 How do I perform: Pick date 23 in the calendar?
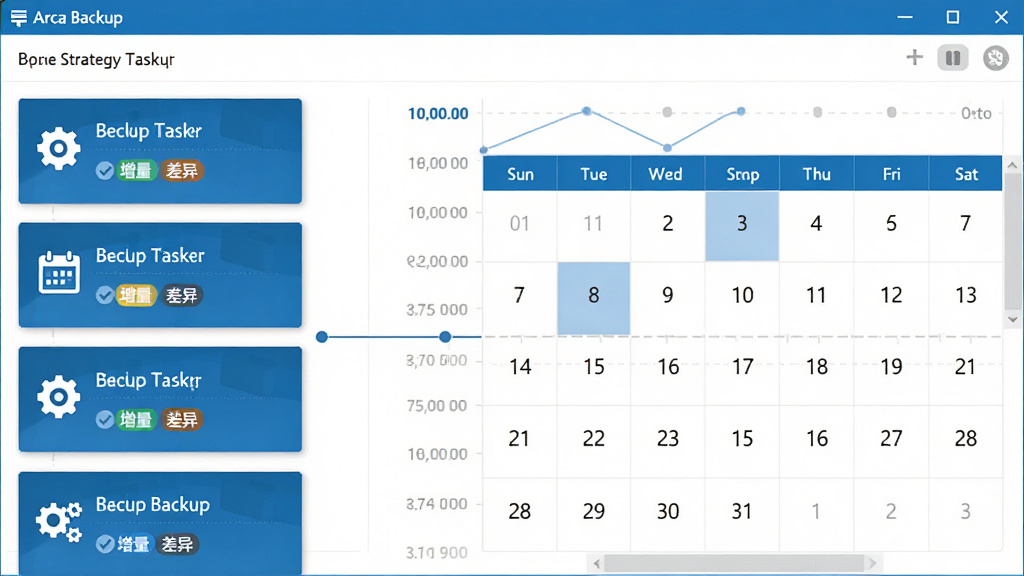click(x=667, y=439)
